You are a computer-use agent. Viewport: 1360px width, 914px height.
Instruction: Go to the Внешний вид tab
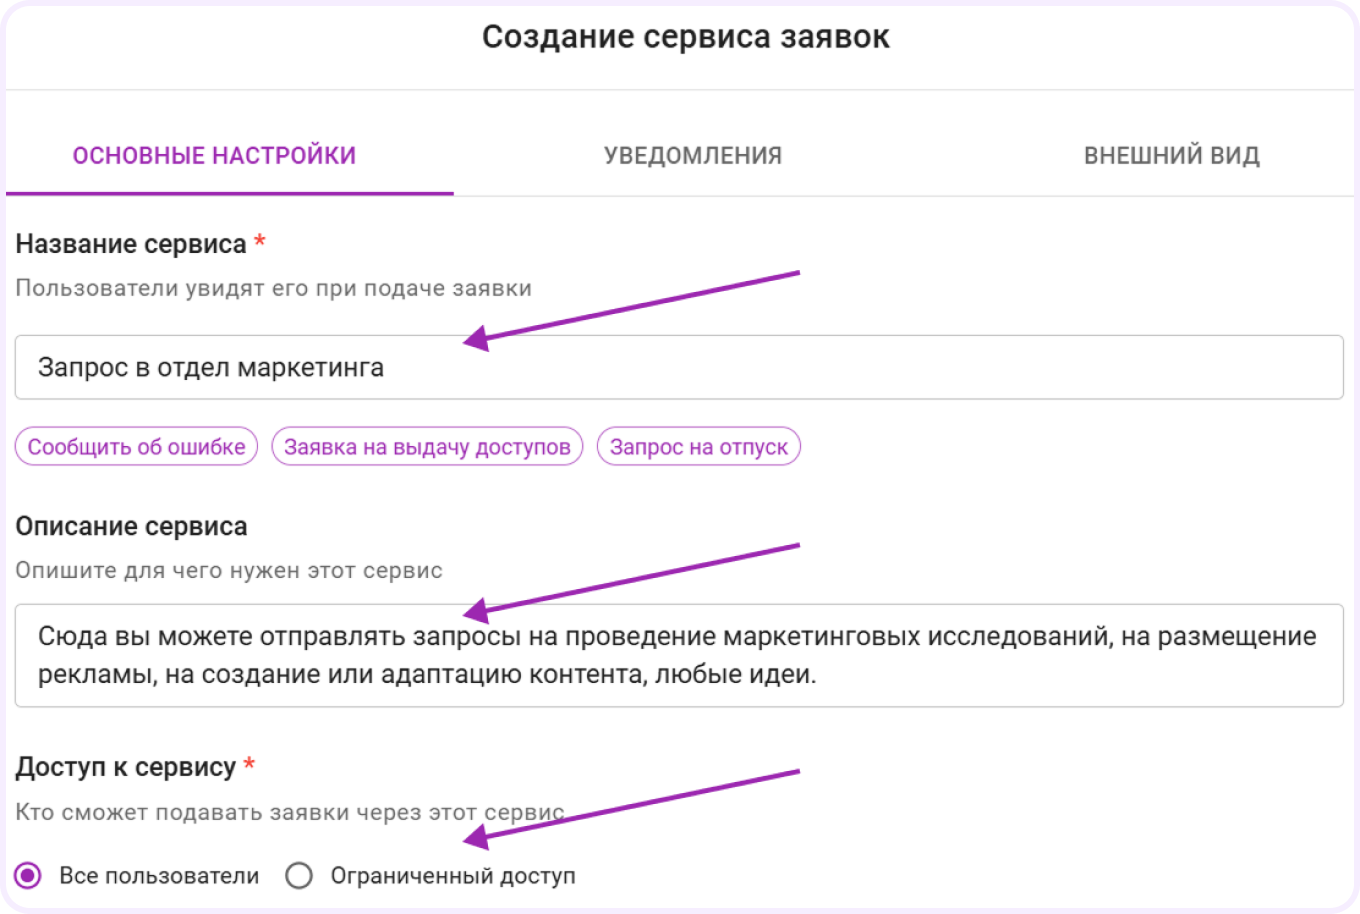click(1172, 155)
